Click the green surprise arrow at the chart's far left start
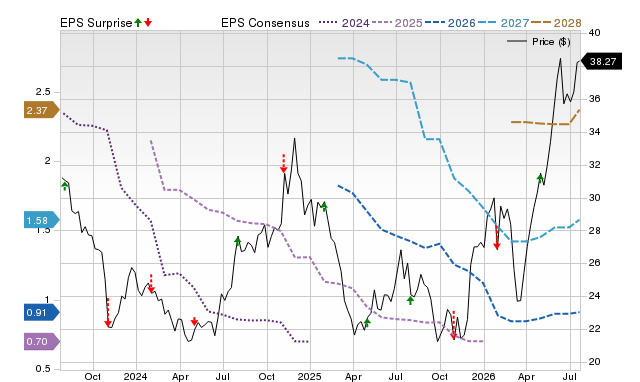This screenshot has width=640, height=382. point(64,186)
